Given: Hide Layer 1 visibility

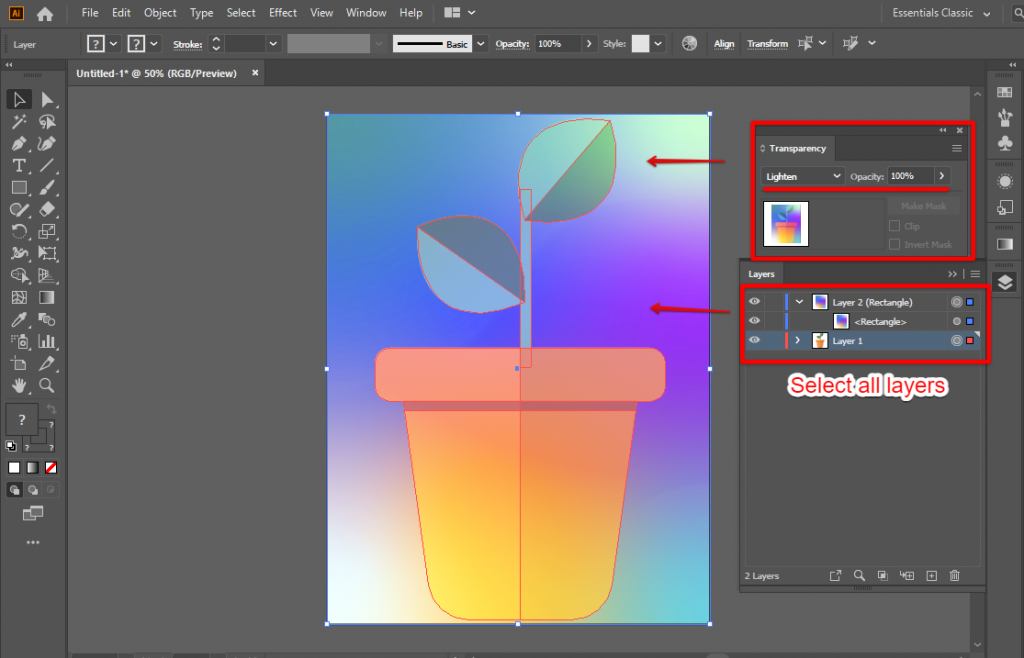Looking at the screenshot, I should tap(755, 340).
